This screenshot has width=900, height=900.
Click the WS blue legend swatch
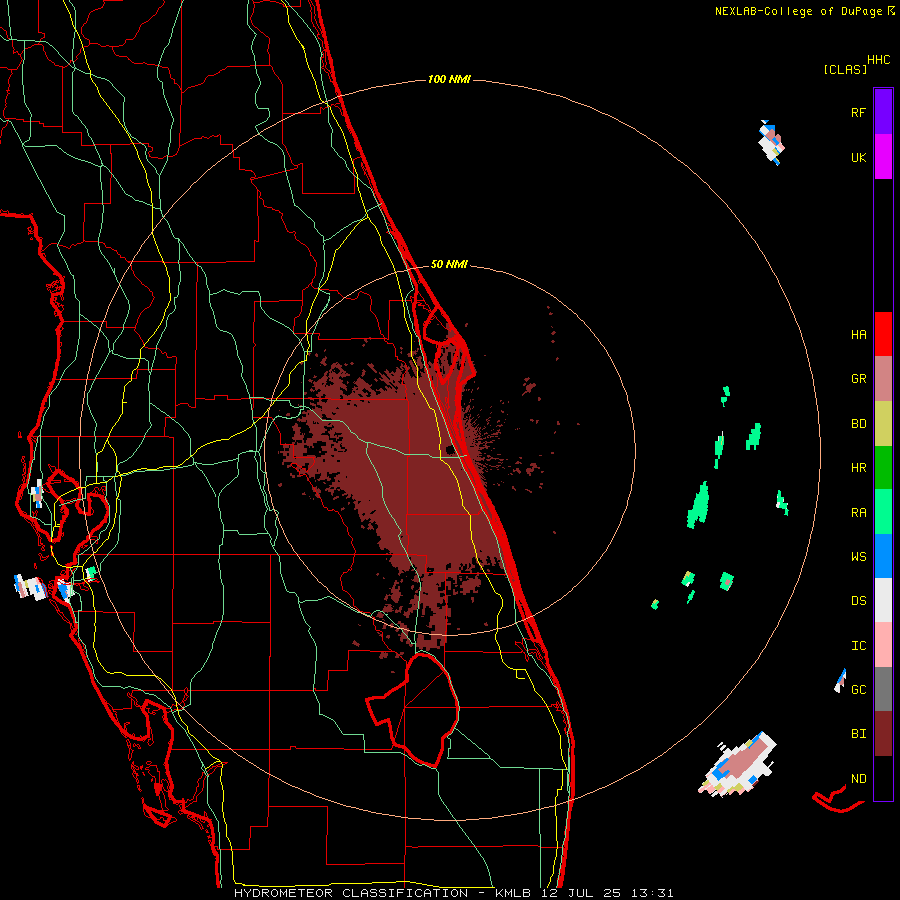click(883, 556)
